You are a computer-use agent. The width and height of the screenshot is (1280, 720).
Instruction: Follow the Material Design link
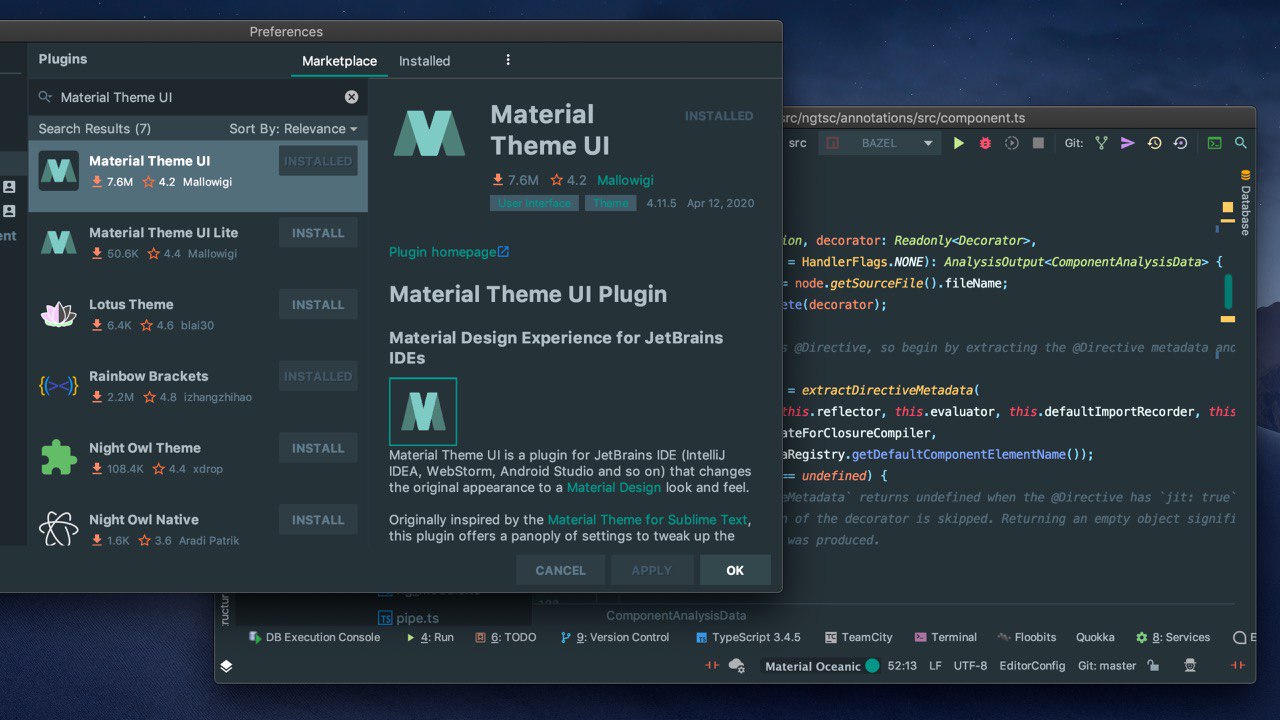(614, 487)
